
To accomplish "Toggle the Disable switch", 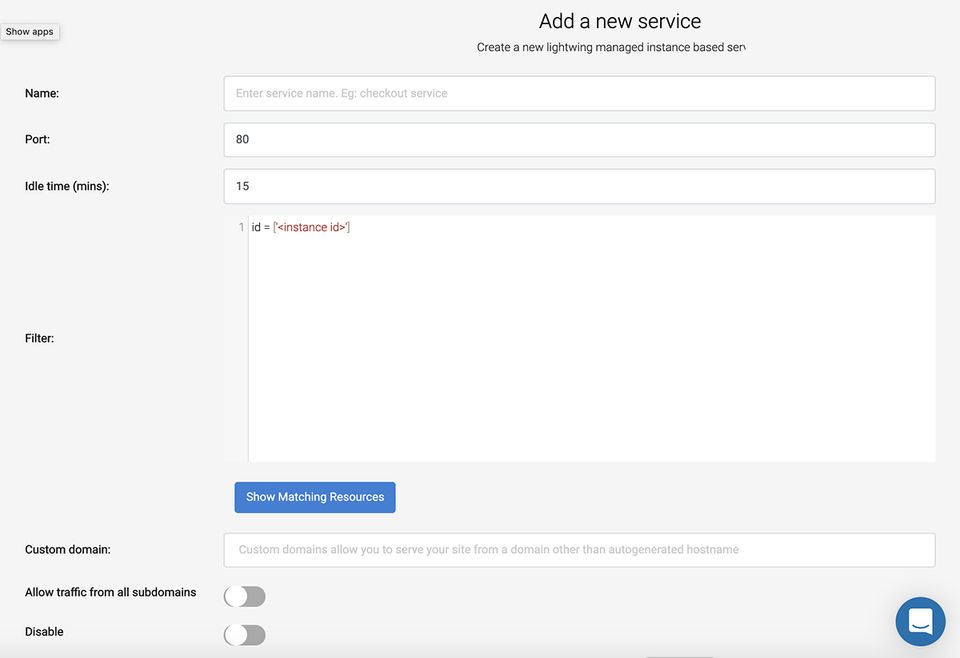I will (x=244, y=635).
